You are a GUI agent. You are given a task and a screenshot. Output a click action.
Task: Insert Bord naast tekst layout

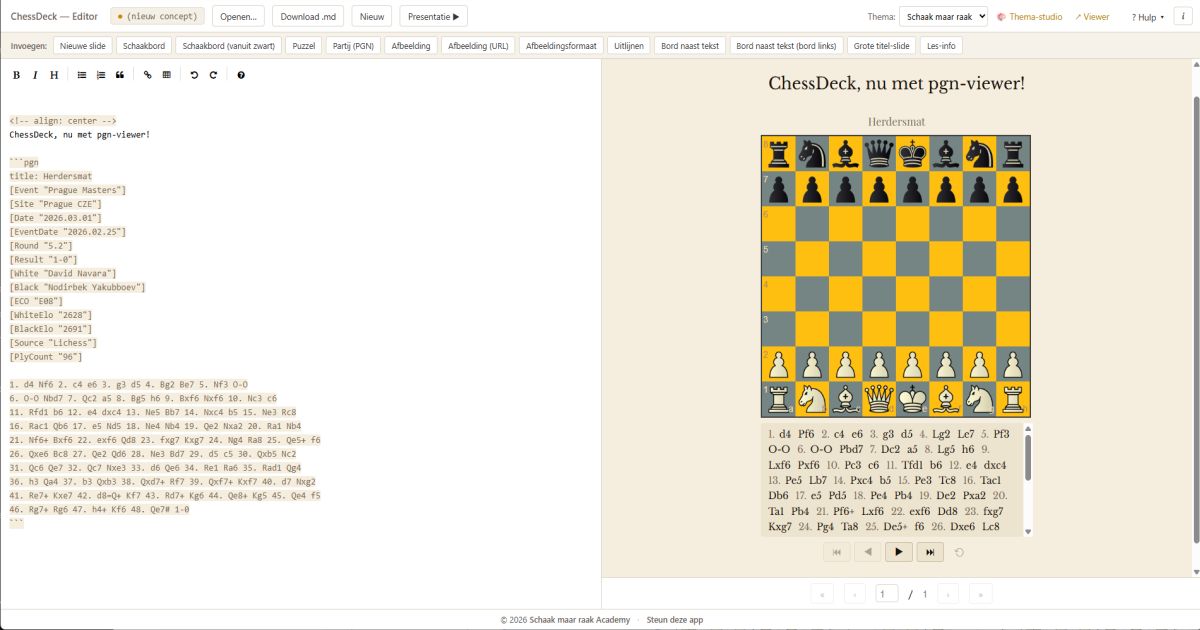pos(690,46)
